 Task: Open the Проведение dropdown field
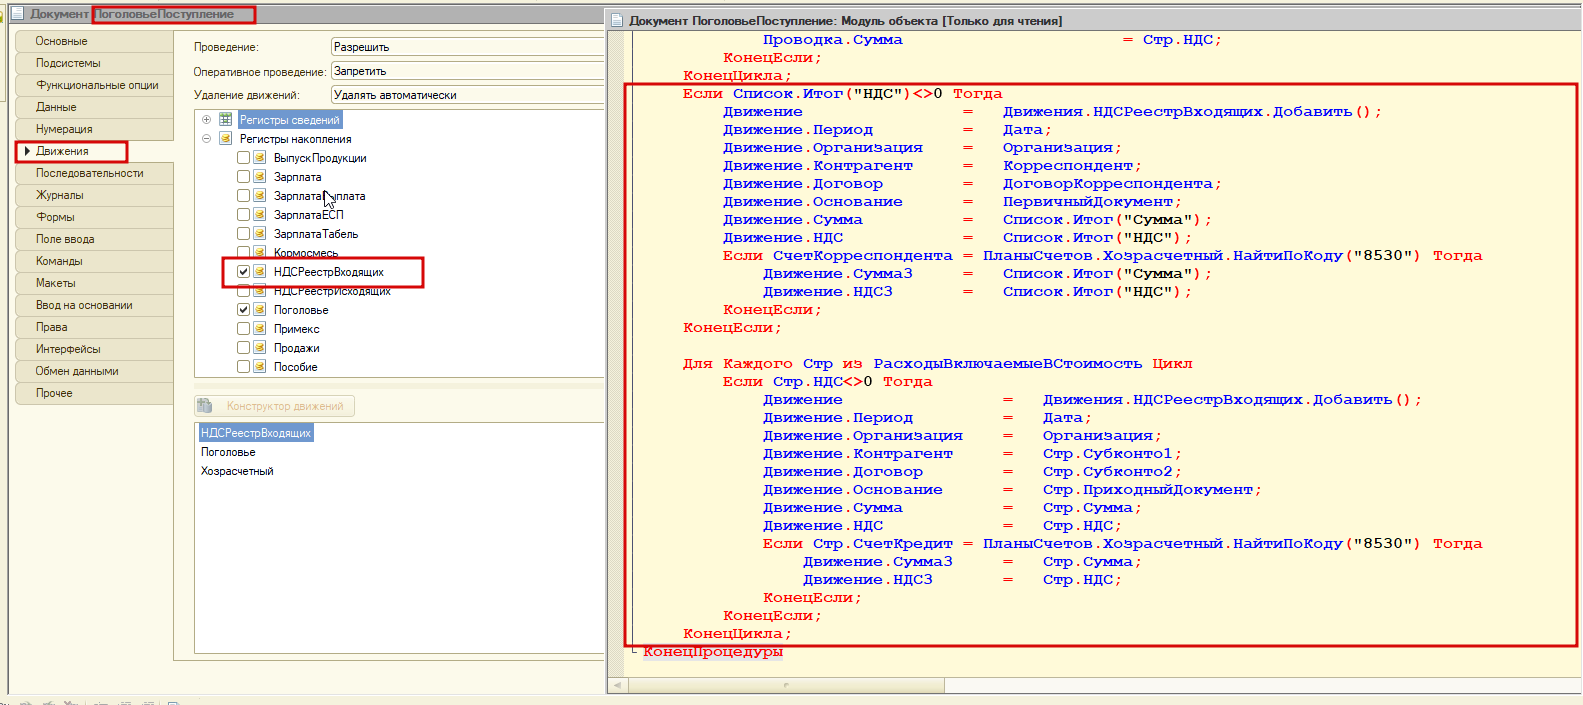click(x=466, y=47)
